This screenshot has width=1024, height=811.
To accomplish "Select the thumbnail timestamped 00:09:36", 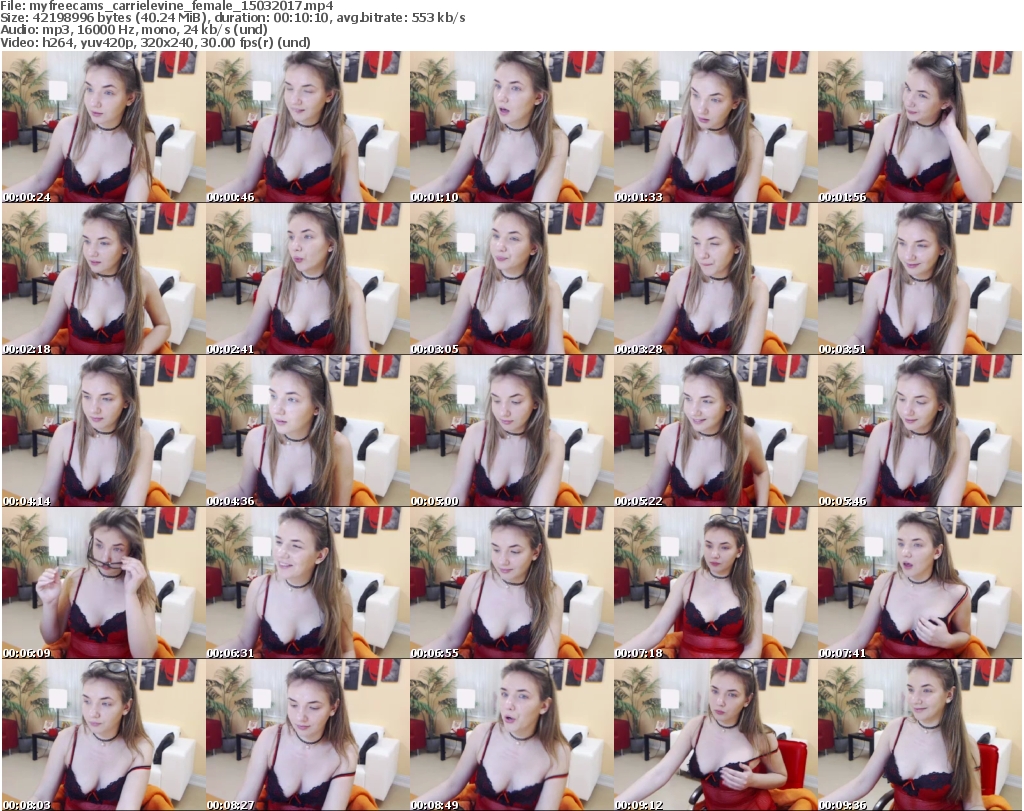I will pyautogui.click(x=920, y=735).
